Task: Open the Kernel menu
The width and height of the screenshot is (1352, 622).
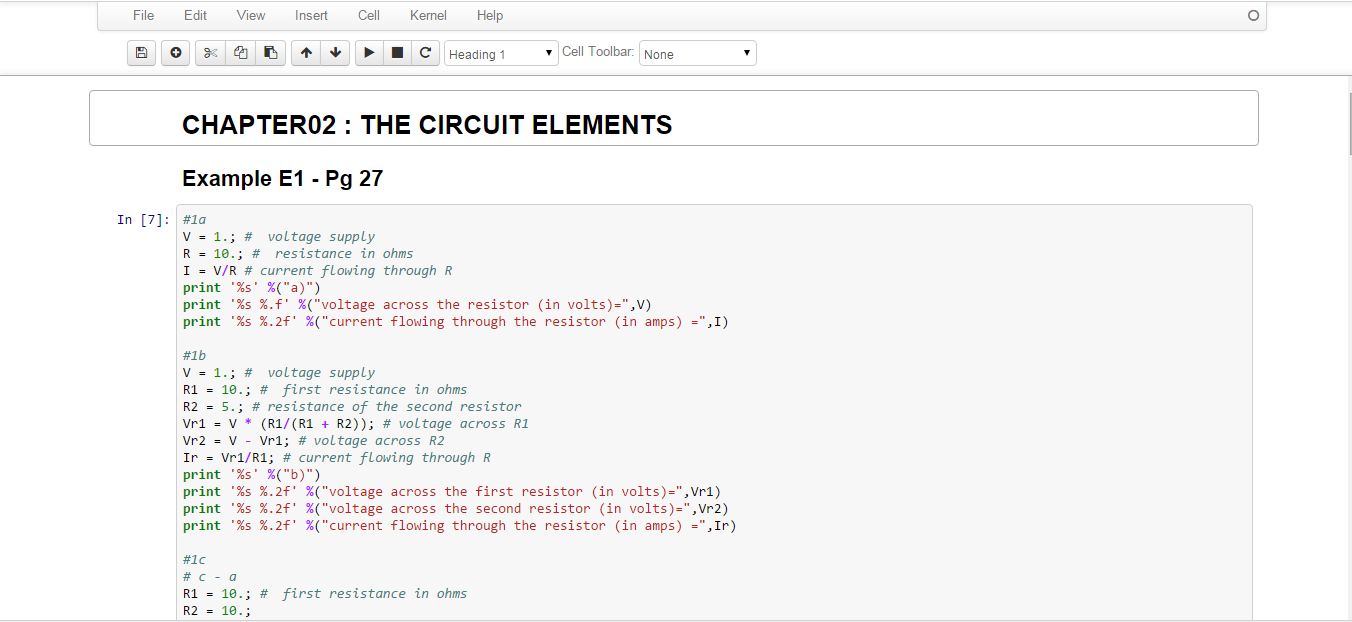Action: pyautogui.click(x=428, y=15)
